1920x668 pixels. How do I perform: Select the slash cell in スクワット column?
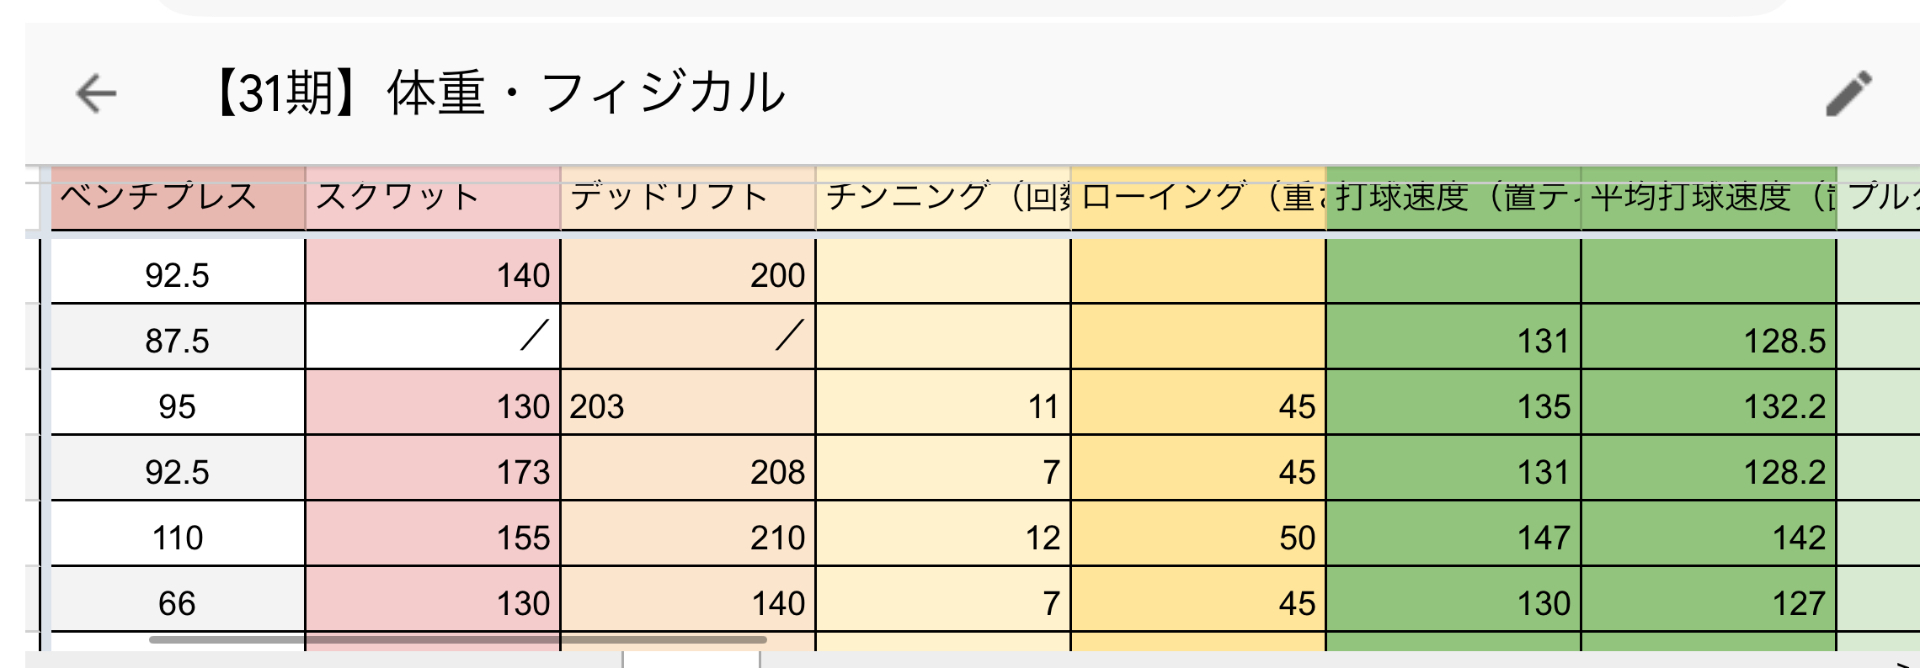pos(432,336)
